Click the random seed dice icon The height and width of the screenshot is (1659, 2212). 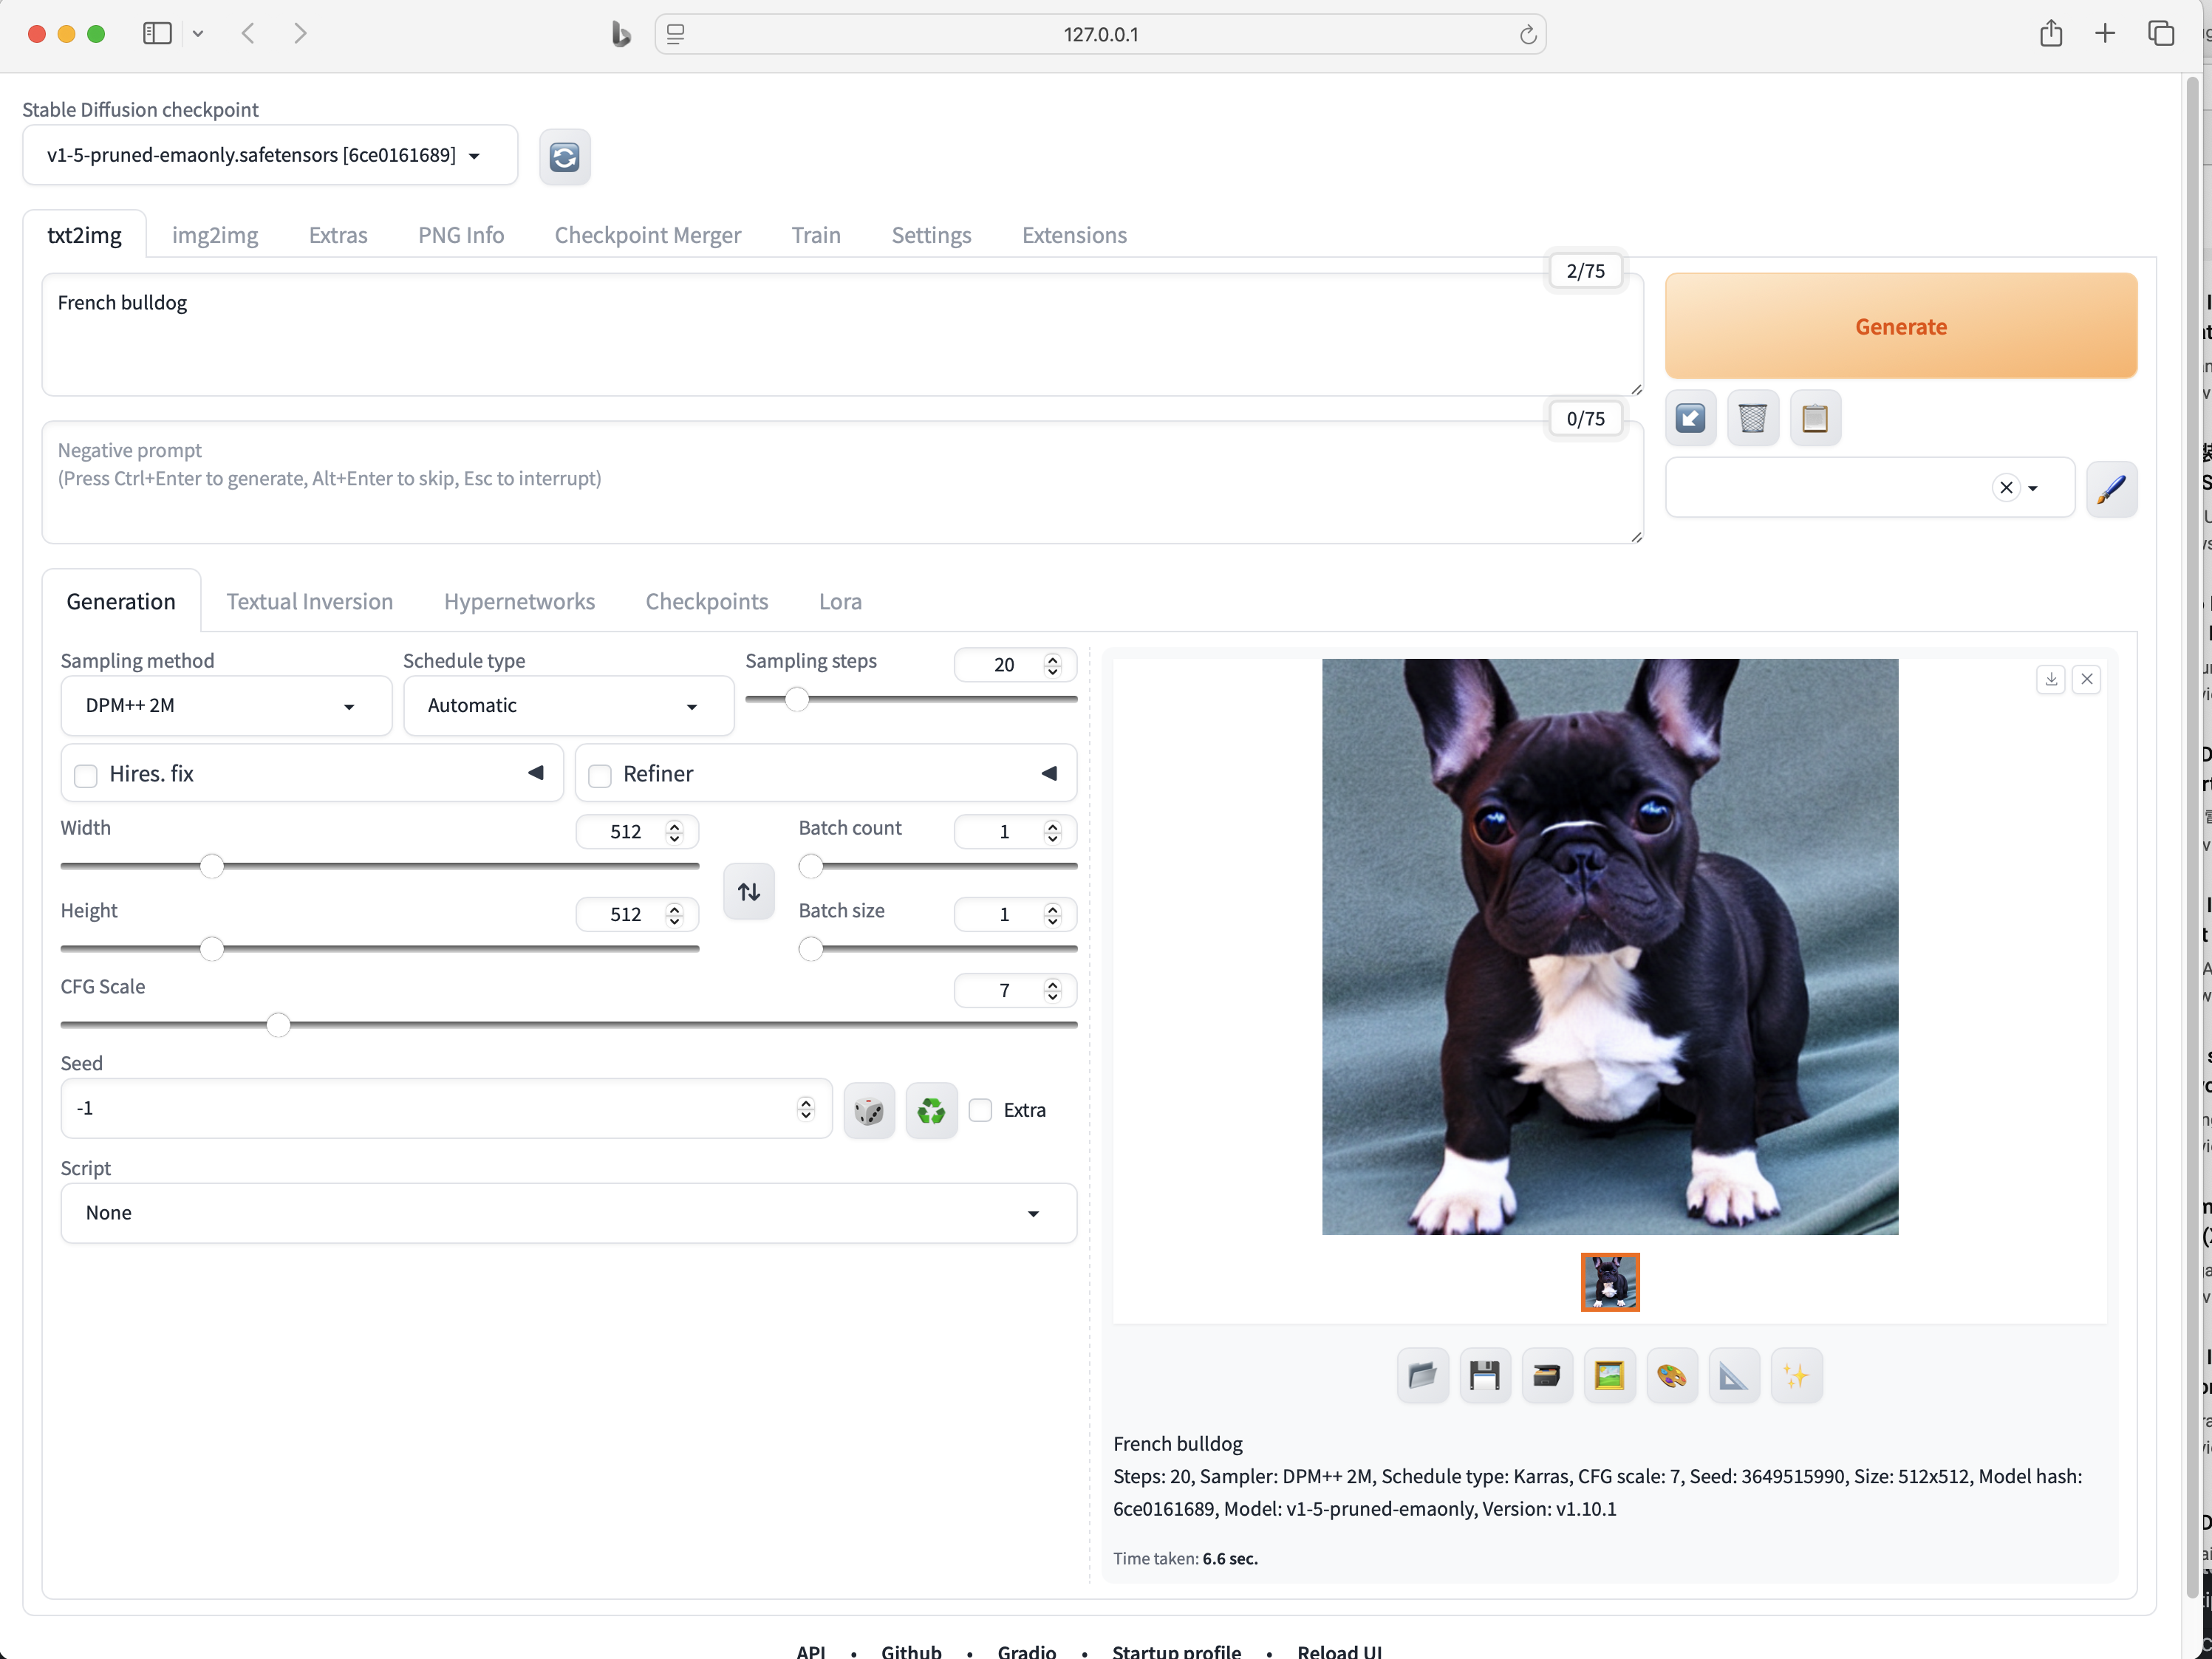tap(869, 1110)
